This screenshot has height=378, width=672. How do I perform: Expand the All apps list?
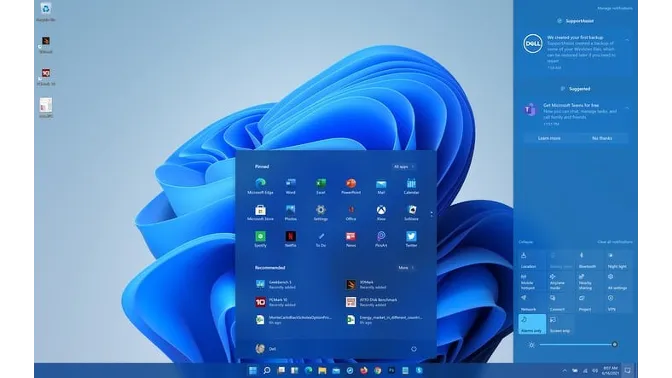(x=403, y=166)
